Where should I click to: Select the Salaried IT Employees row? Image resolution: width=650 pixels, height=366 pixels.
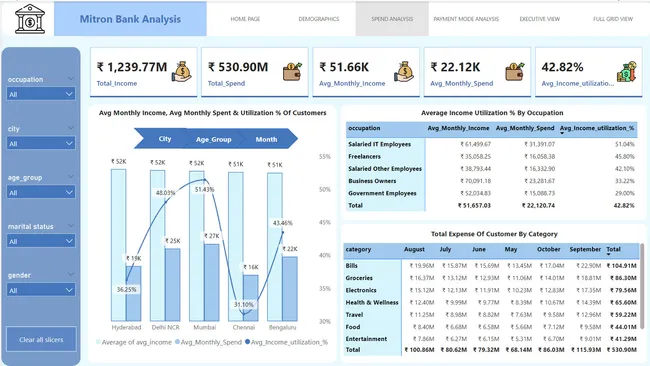click(x=491, y=144)
